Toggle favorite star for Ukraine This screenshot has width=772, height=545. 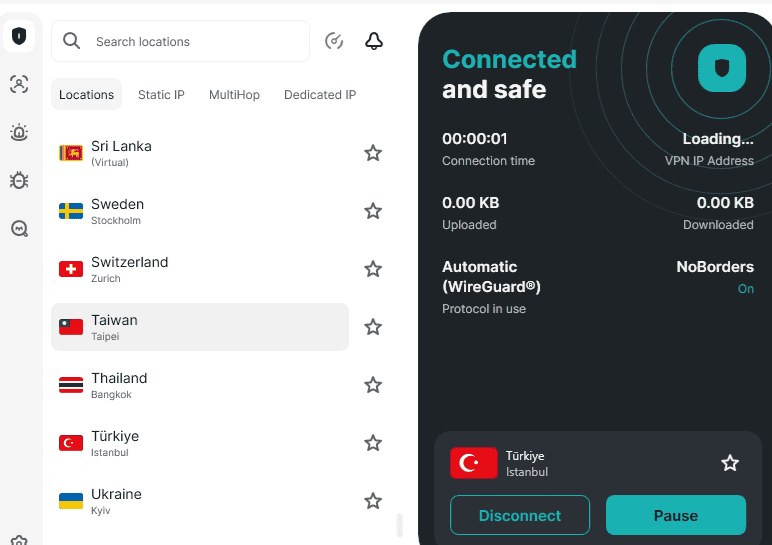point(373,501)
